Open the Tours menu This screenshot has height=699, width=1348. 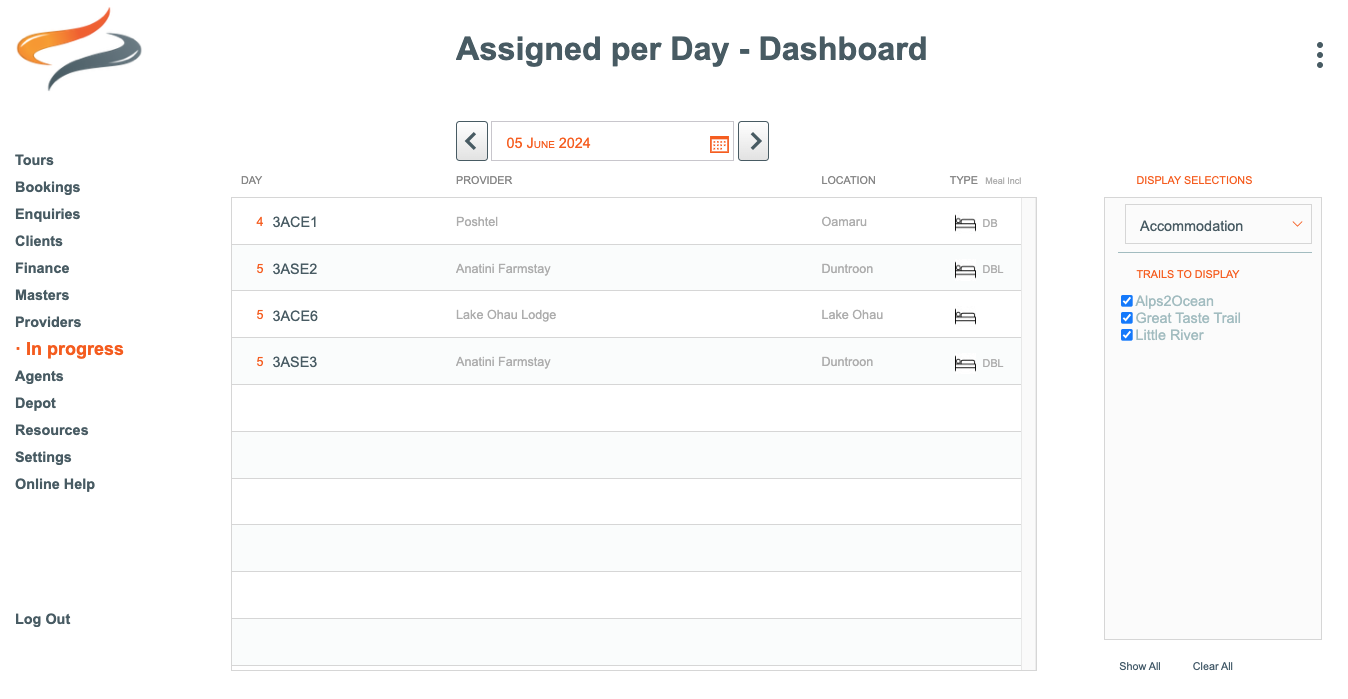[x=34, y=160]
